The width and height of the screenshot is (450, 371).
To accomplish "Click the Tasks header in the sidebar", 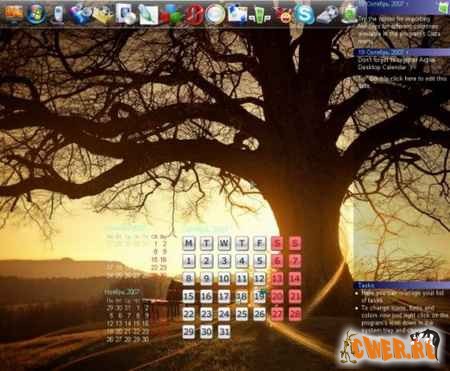I will (402, 285).
